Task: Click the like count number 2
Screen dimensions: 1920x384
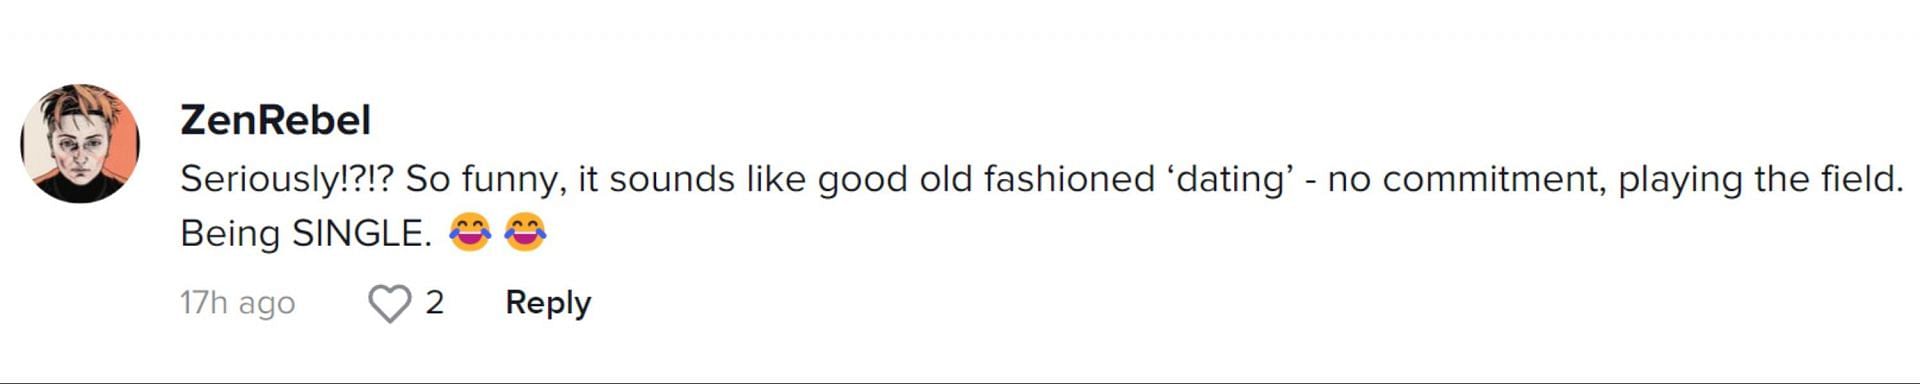Action: click(434, 302)
